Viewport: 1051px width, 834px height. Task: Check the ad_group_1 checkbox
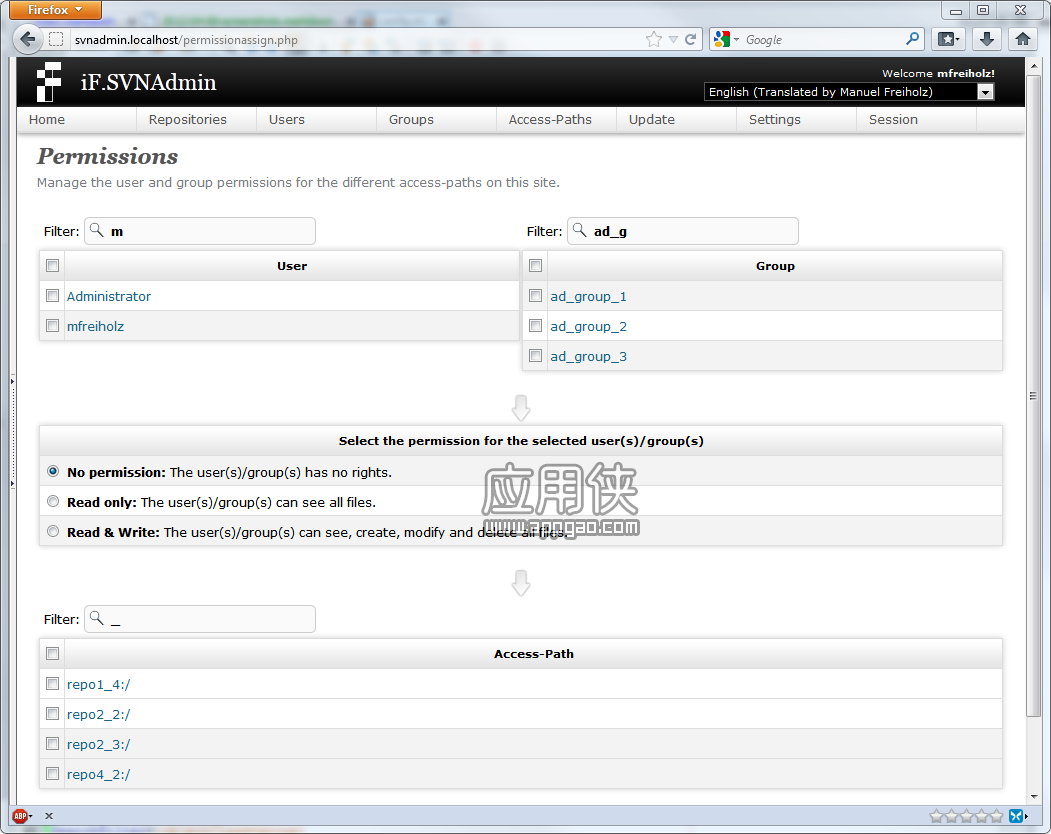pos(536,296)
